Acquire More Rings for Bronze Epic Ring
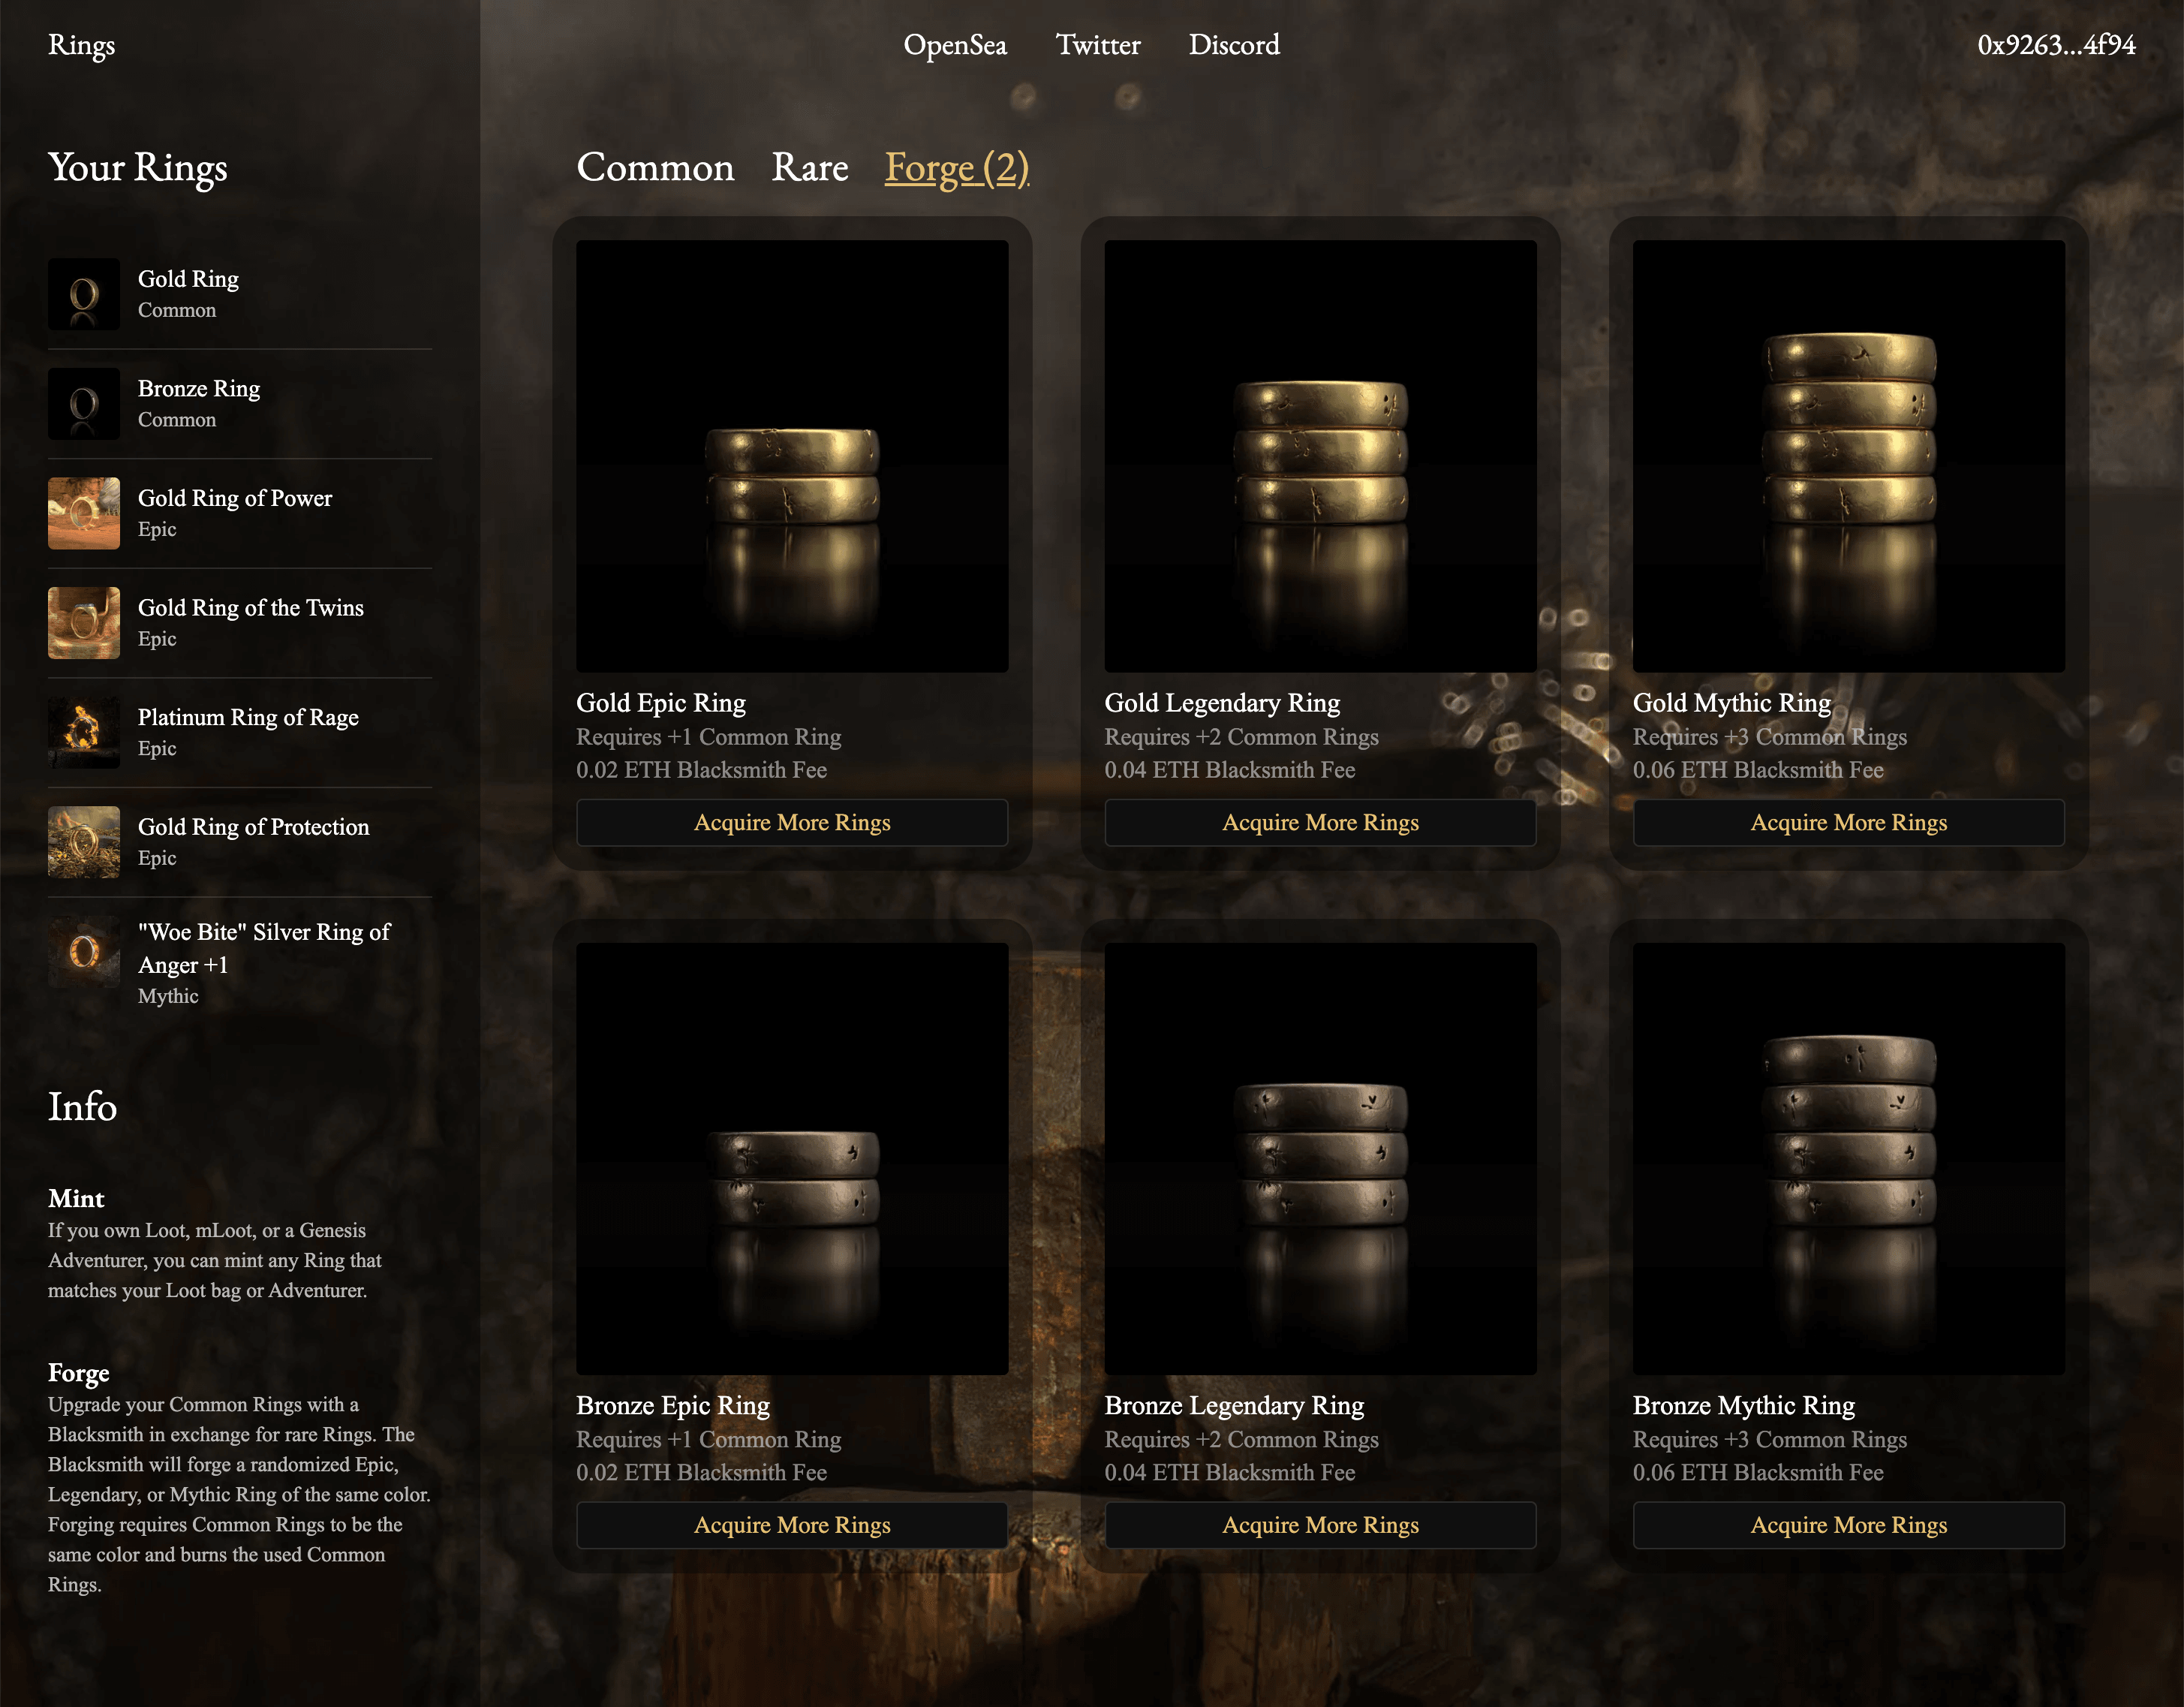The height and width of the screenshot is (1707, 2184). [x=792, y=1525]
